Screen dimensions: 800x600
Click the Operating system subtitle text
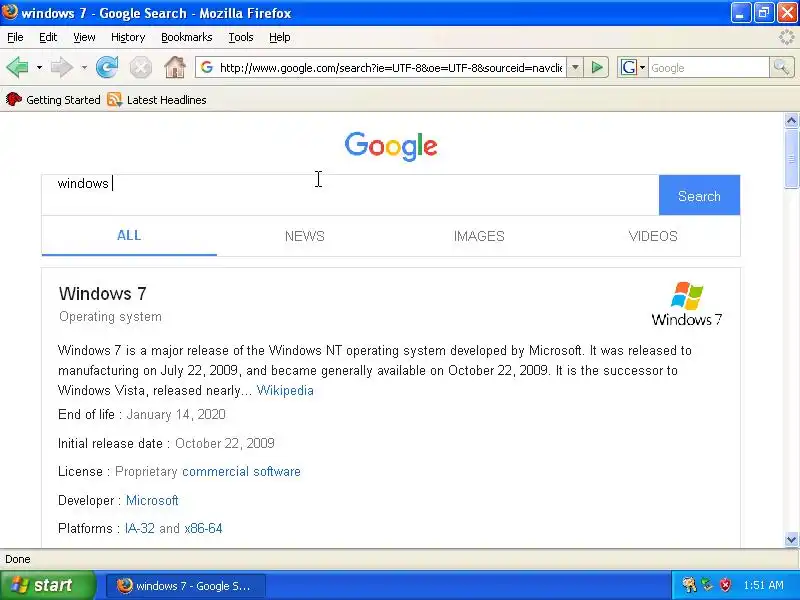click(x=110, y=316)
